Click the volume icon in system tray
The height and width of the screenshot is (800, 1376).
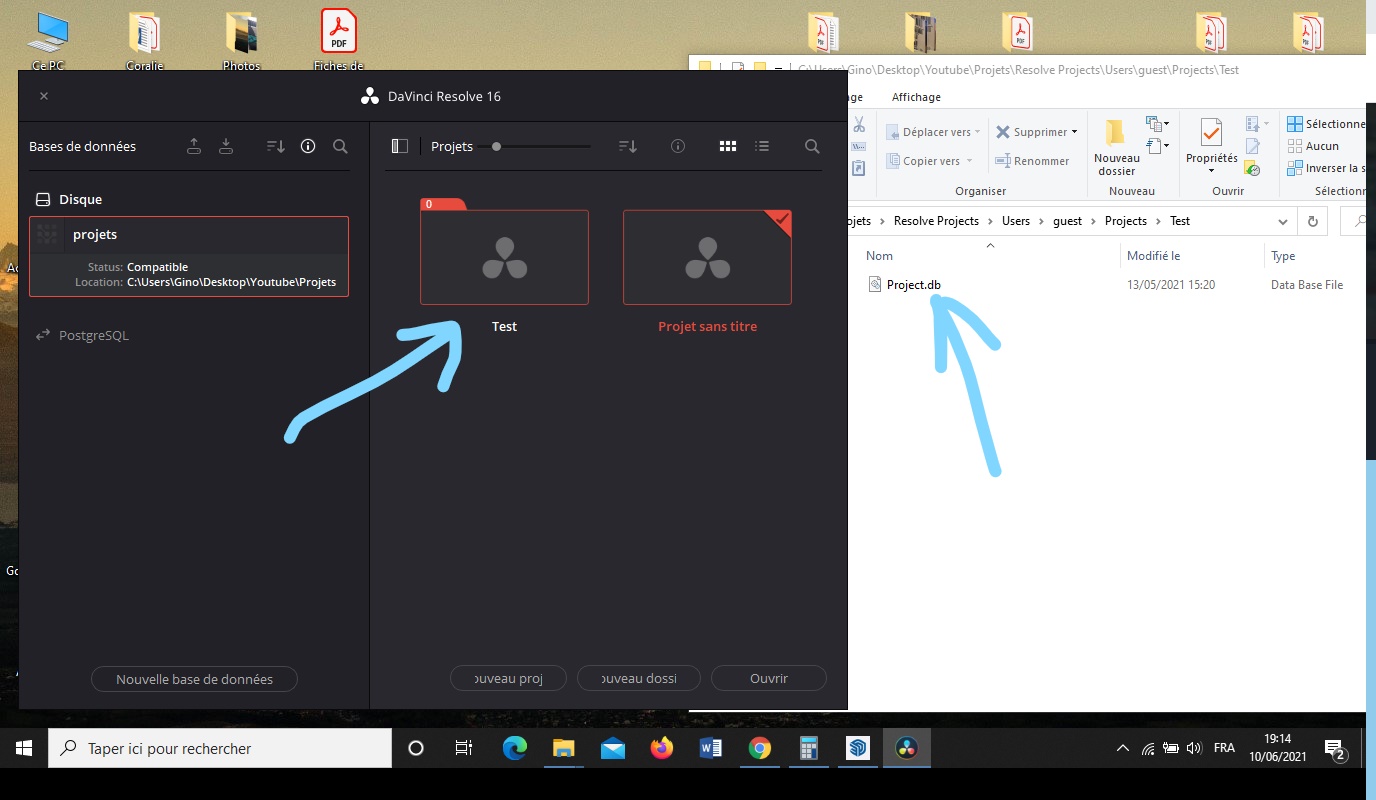(x=1192, y=748)
